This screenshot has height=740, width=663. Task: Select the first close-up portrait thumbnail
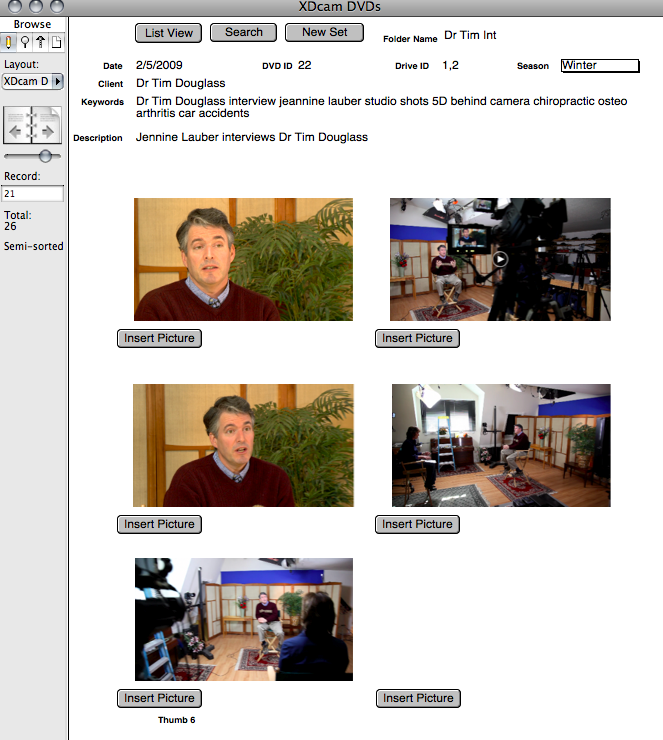[243, 259]
